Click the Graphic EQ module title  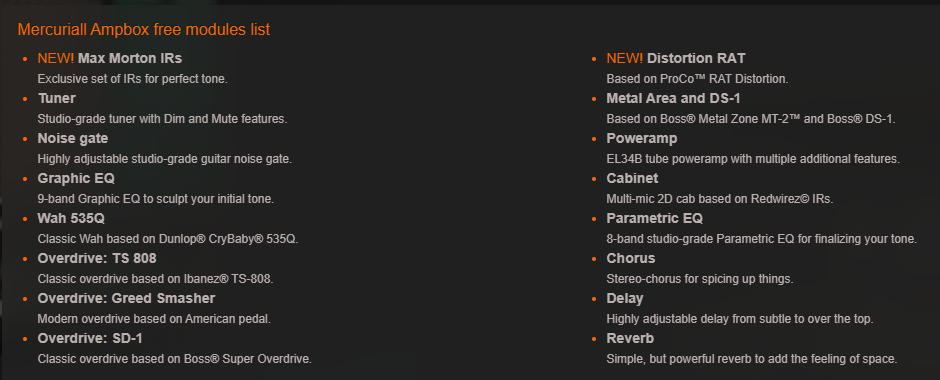76,179
